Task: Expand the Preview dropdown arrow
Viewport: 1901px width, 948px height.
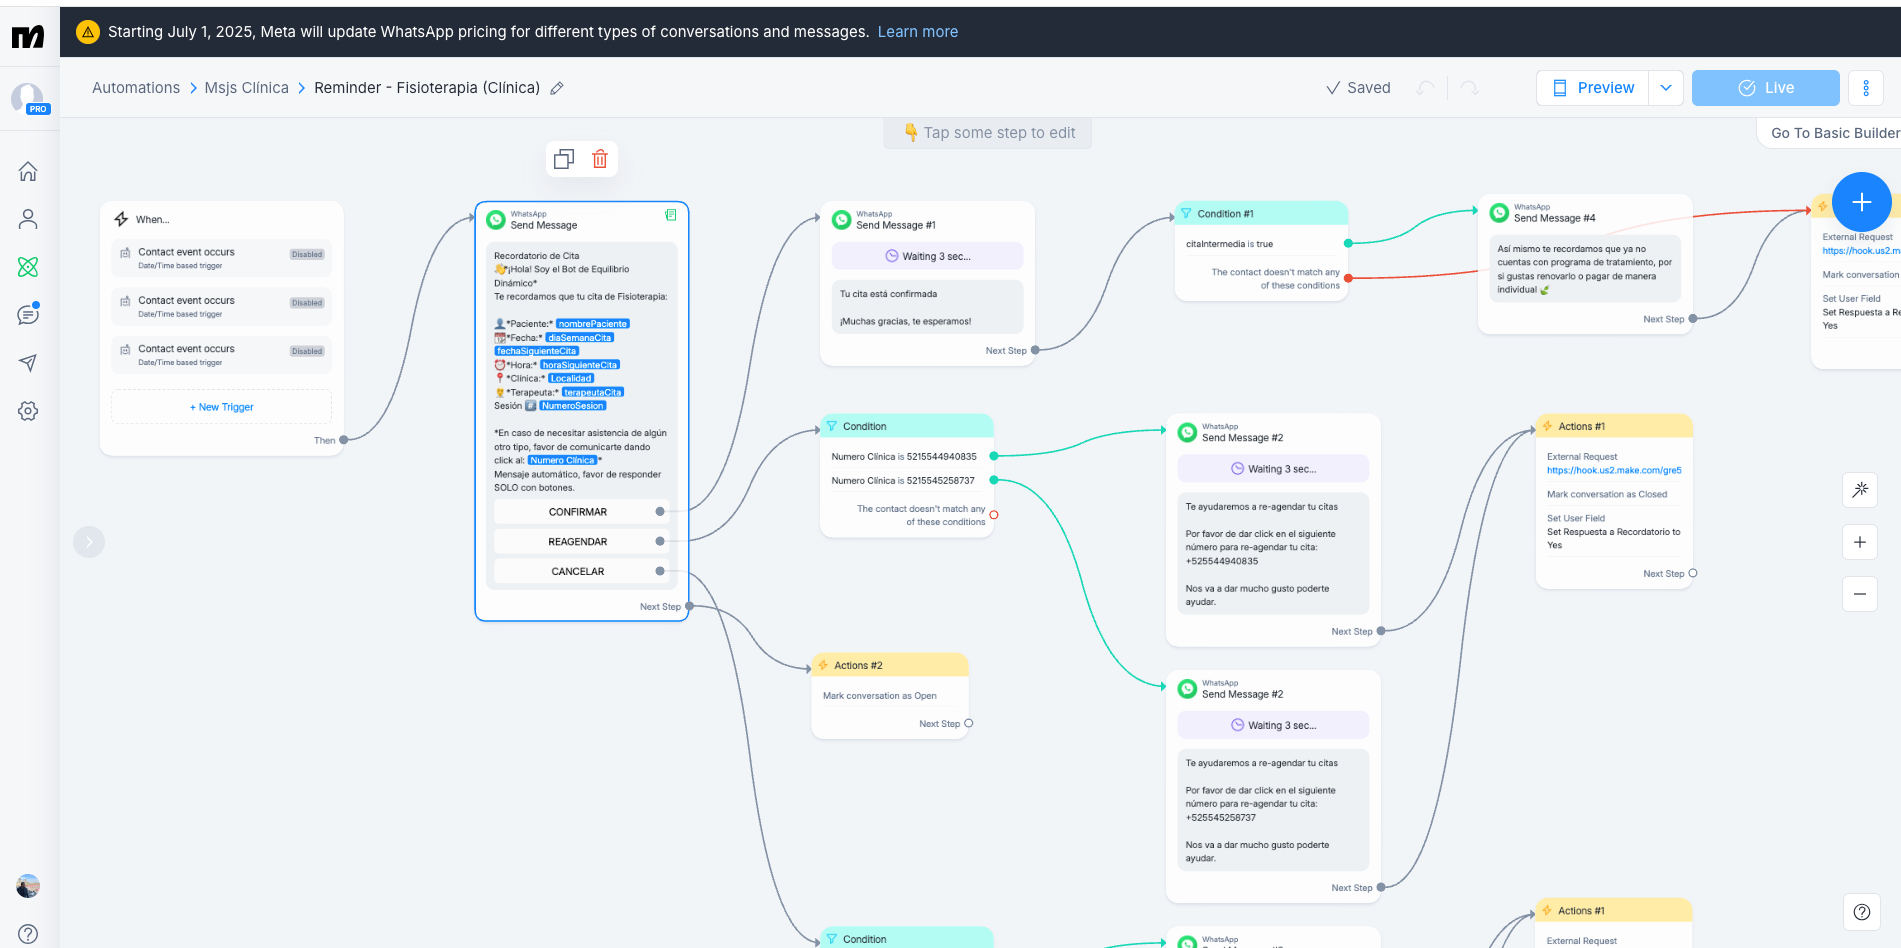Action: [1666, 88]
